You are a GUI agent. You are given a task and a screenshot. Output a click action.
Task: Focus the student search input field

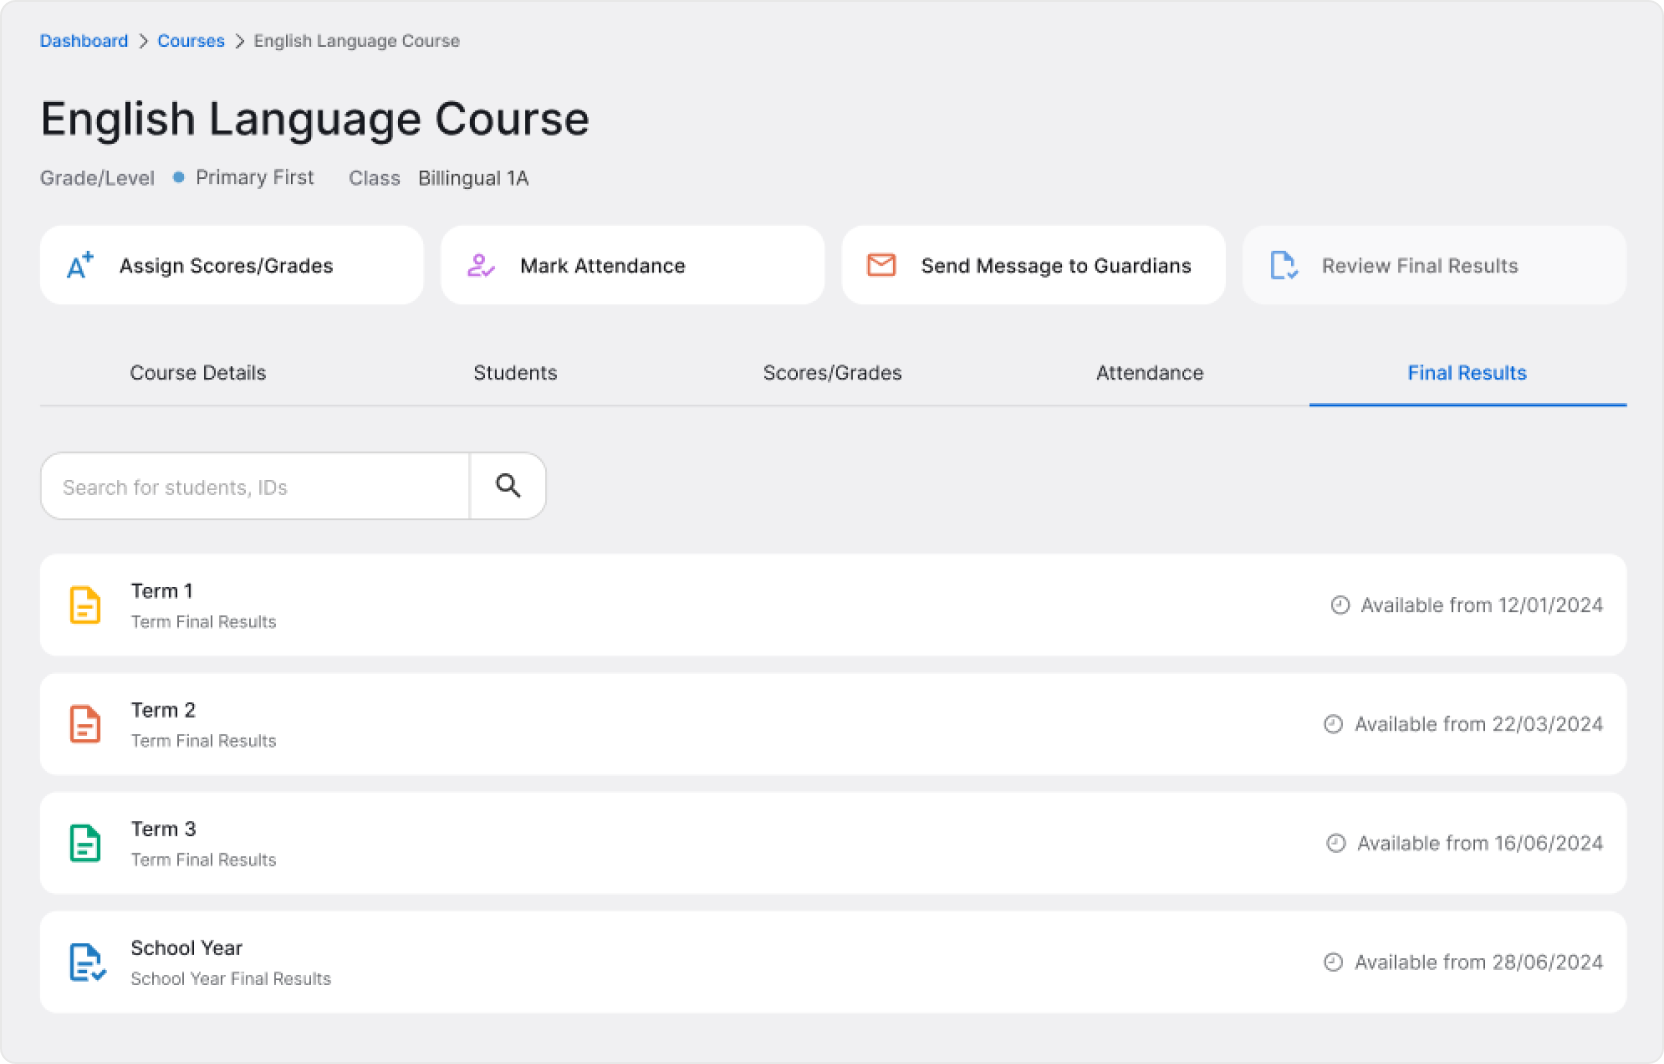[255, 487]
